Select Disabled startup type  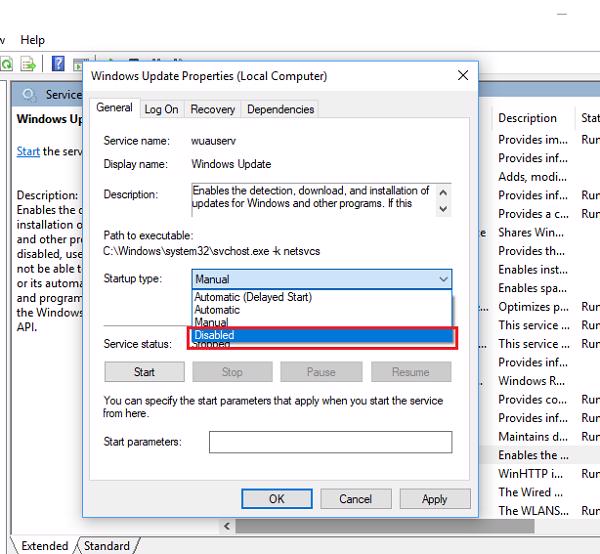[x=322, y=335]
